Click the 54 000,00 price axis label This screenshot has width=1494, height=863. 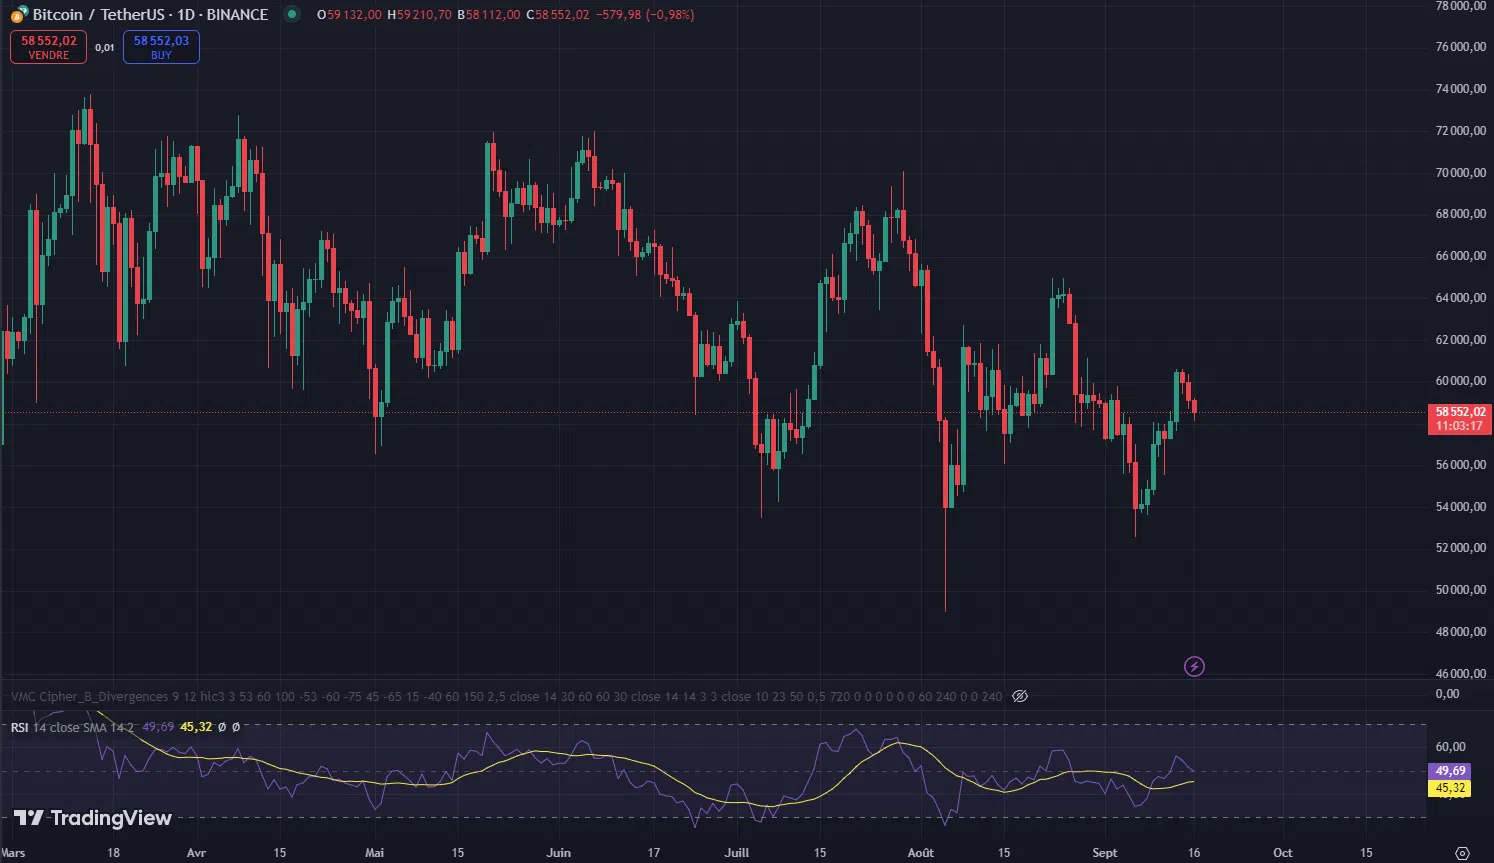pos(1460,507)
